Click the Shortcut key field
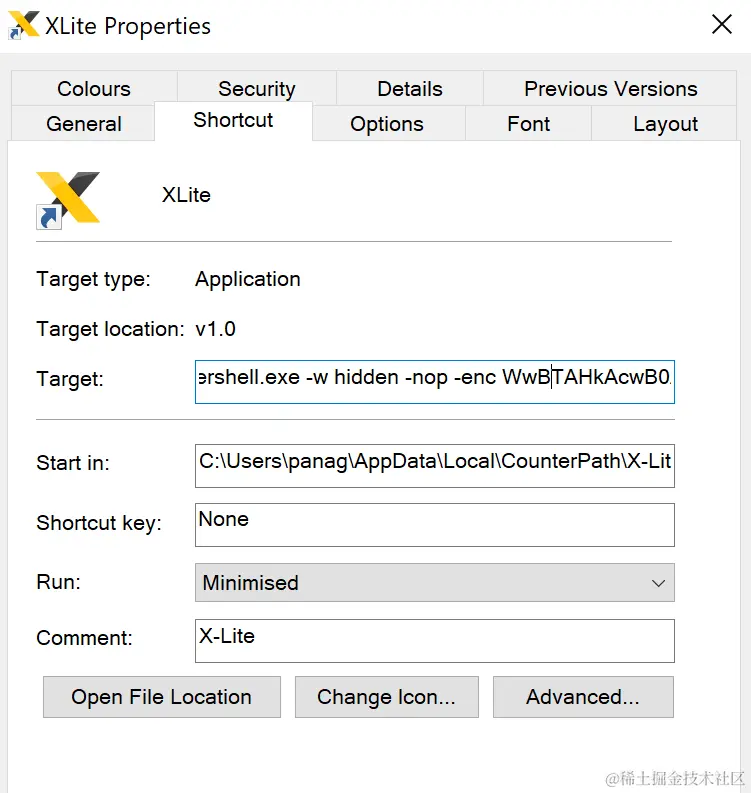 click(434, 524)
